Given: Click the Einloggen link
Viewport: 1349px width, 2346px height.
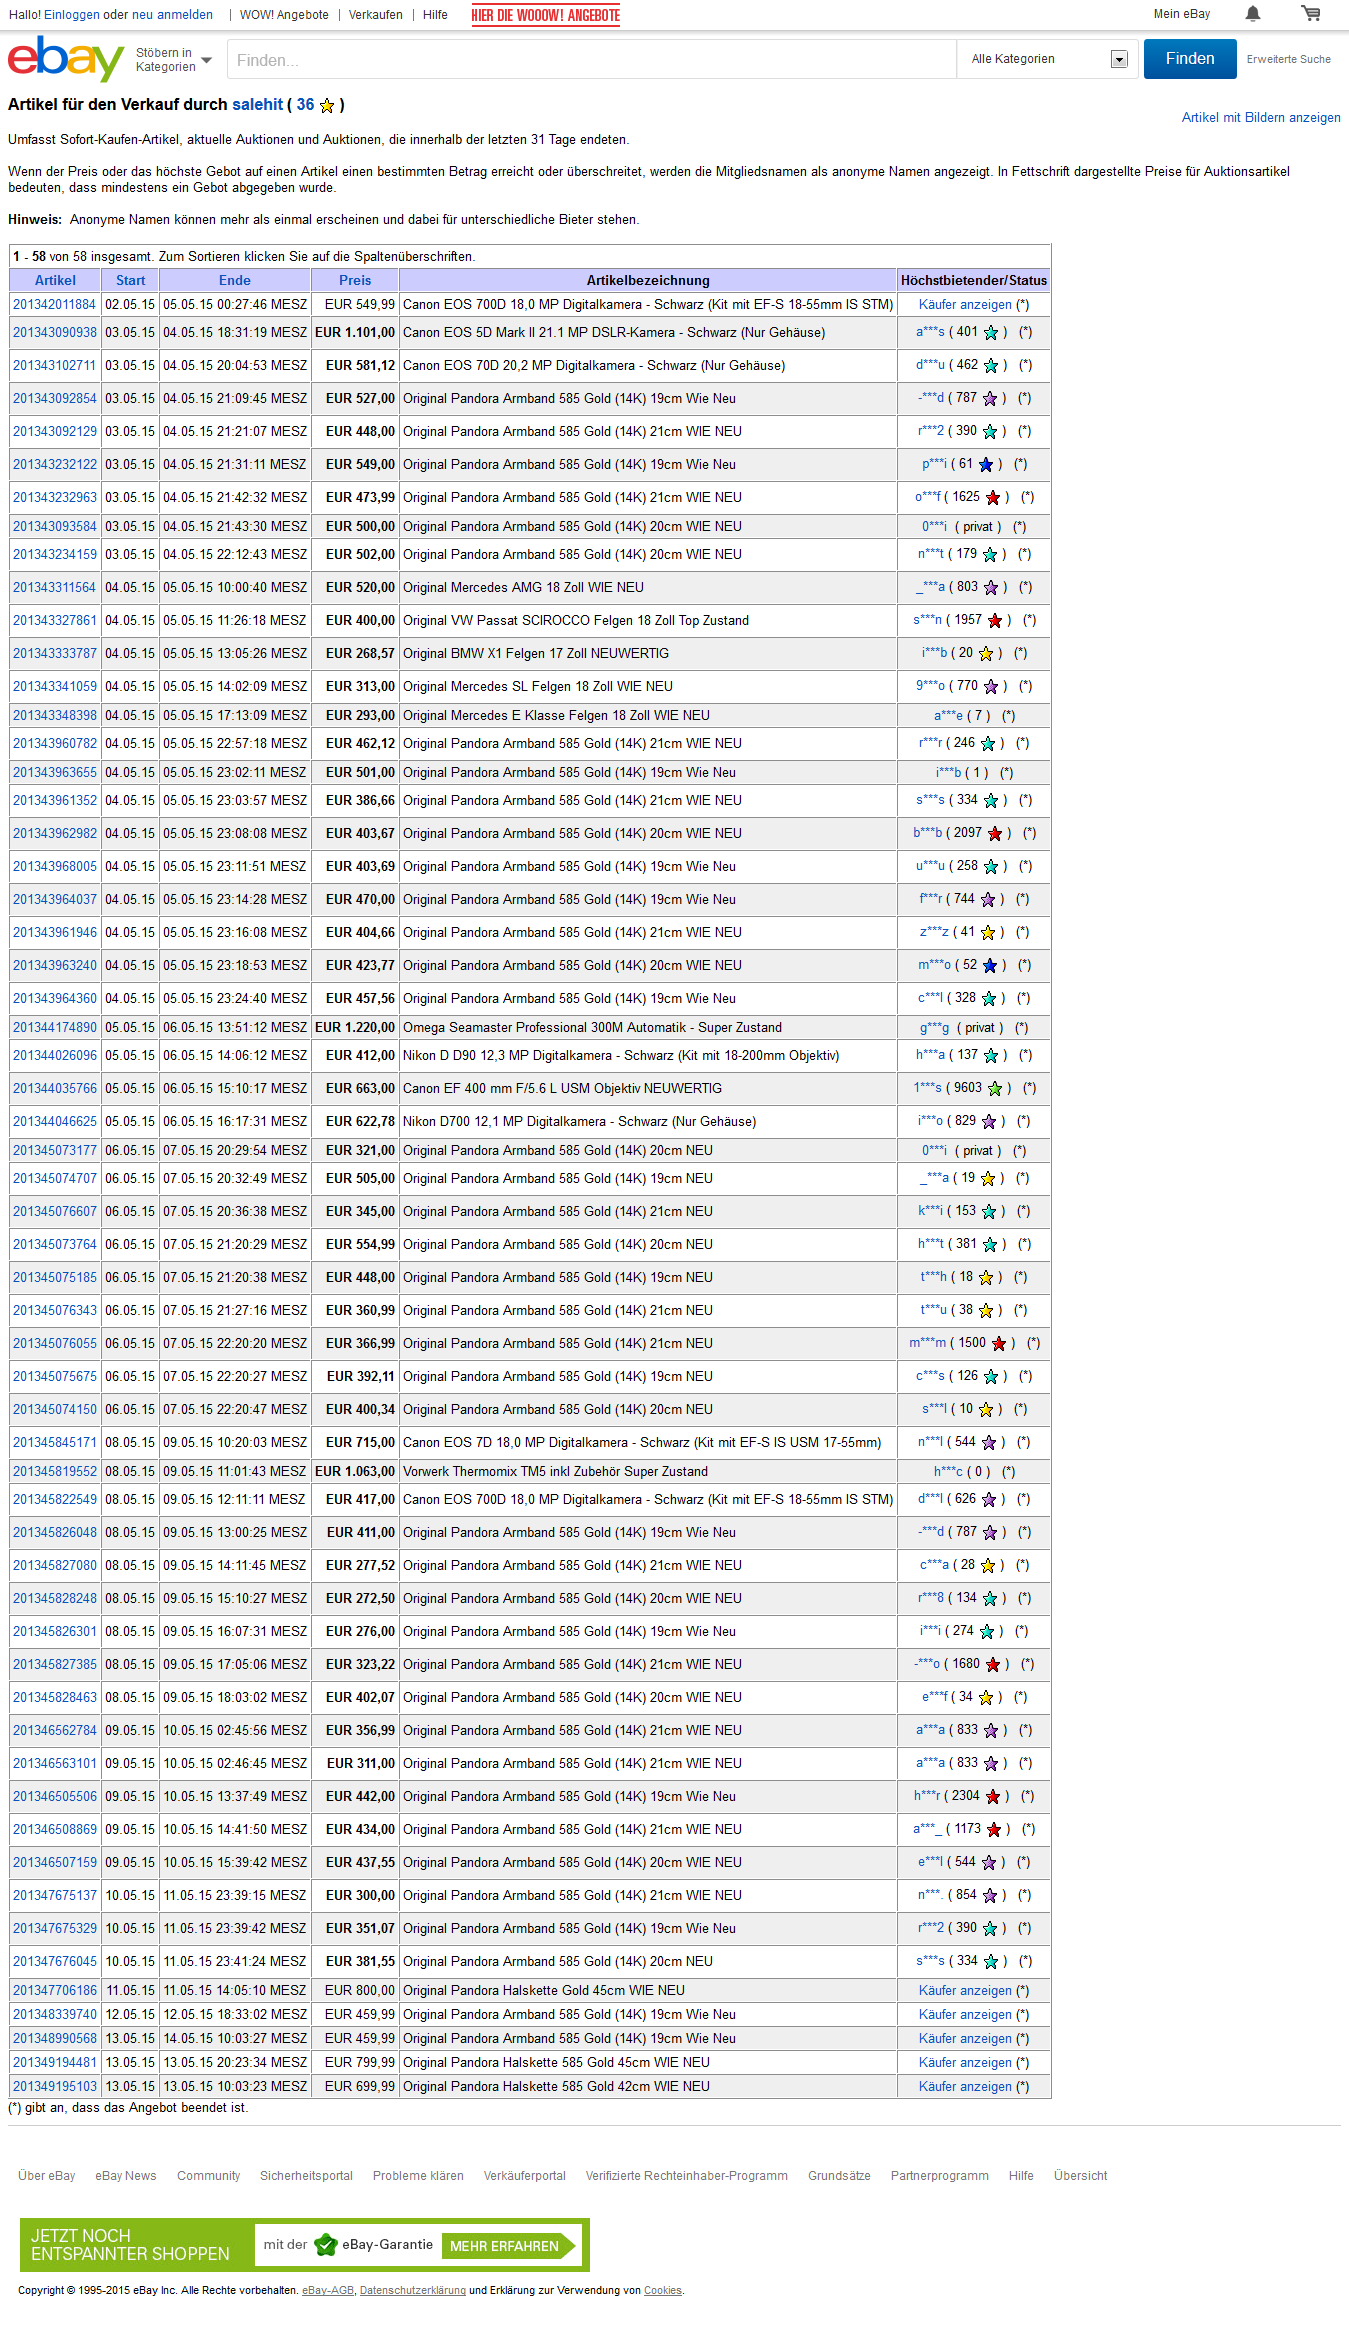Looking at the screenshot, I should click(x=71, y=15).
